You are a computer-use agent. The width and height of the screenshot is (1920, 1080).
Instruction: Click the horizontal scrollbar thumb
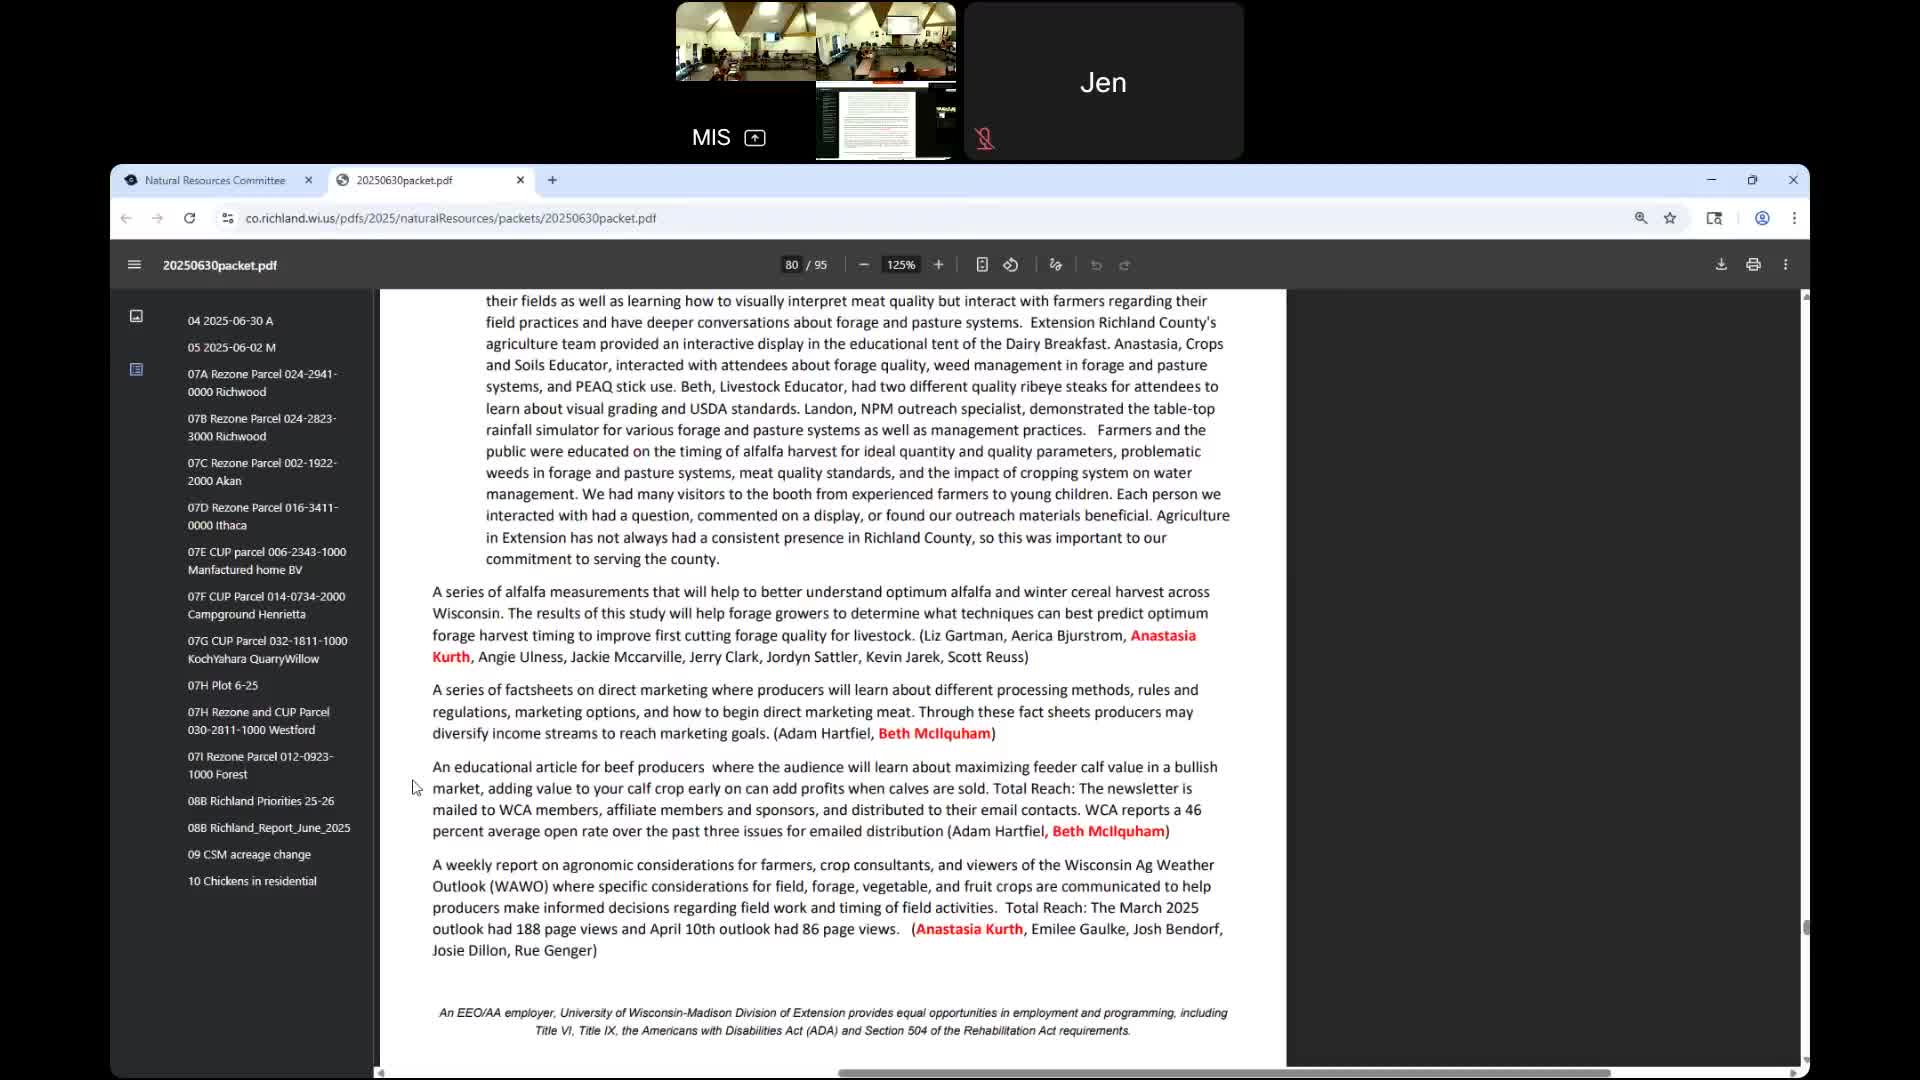(x=1224, y=1073)
